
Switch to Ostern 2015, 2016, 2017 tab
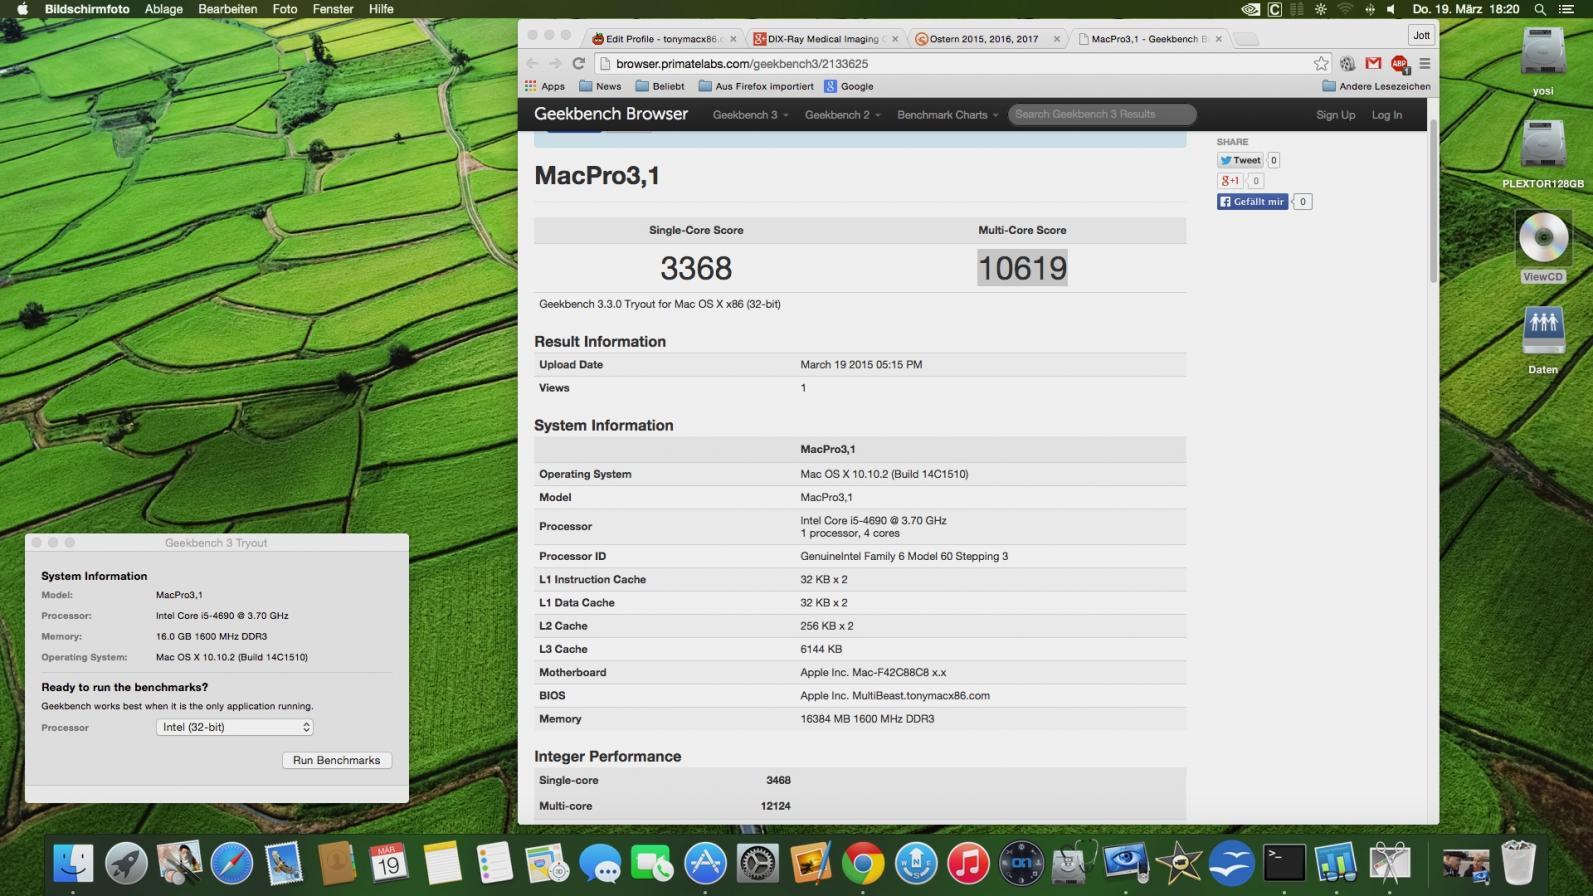tap(988, 39)
